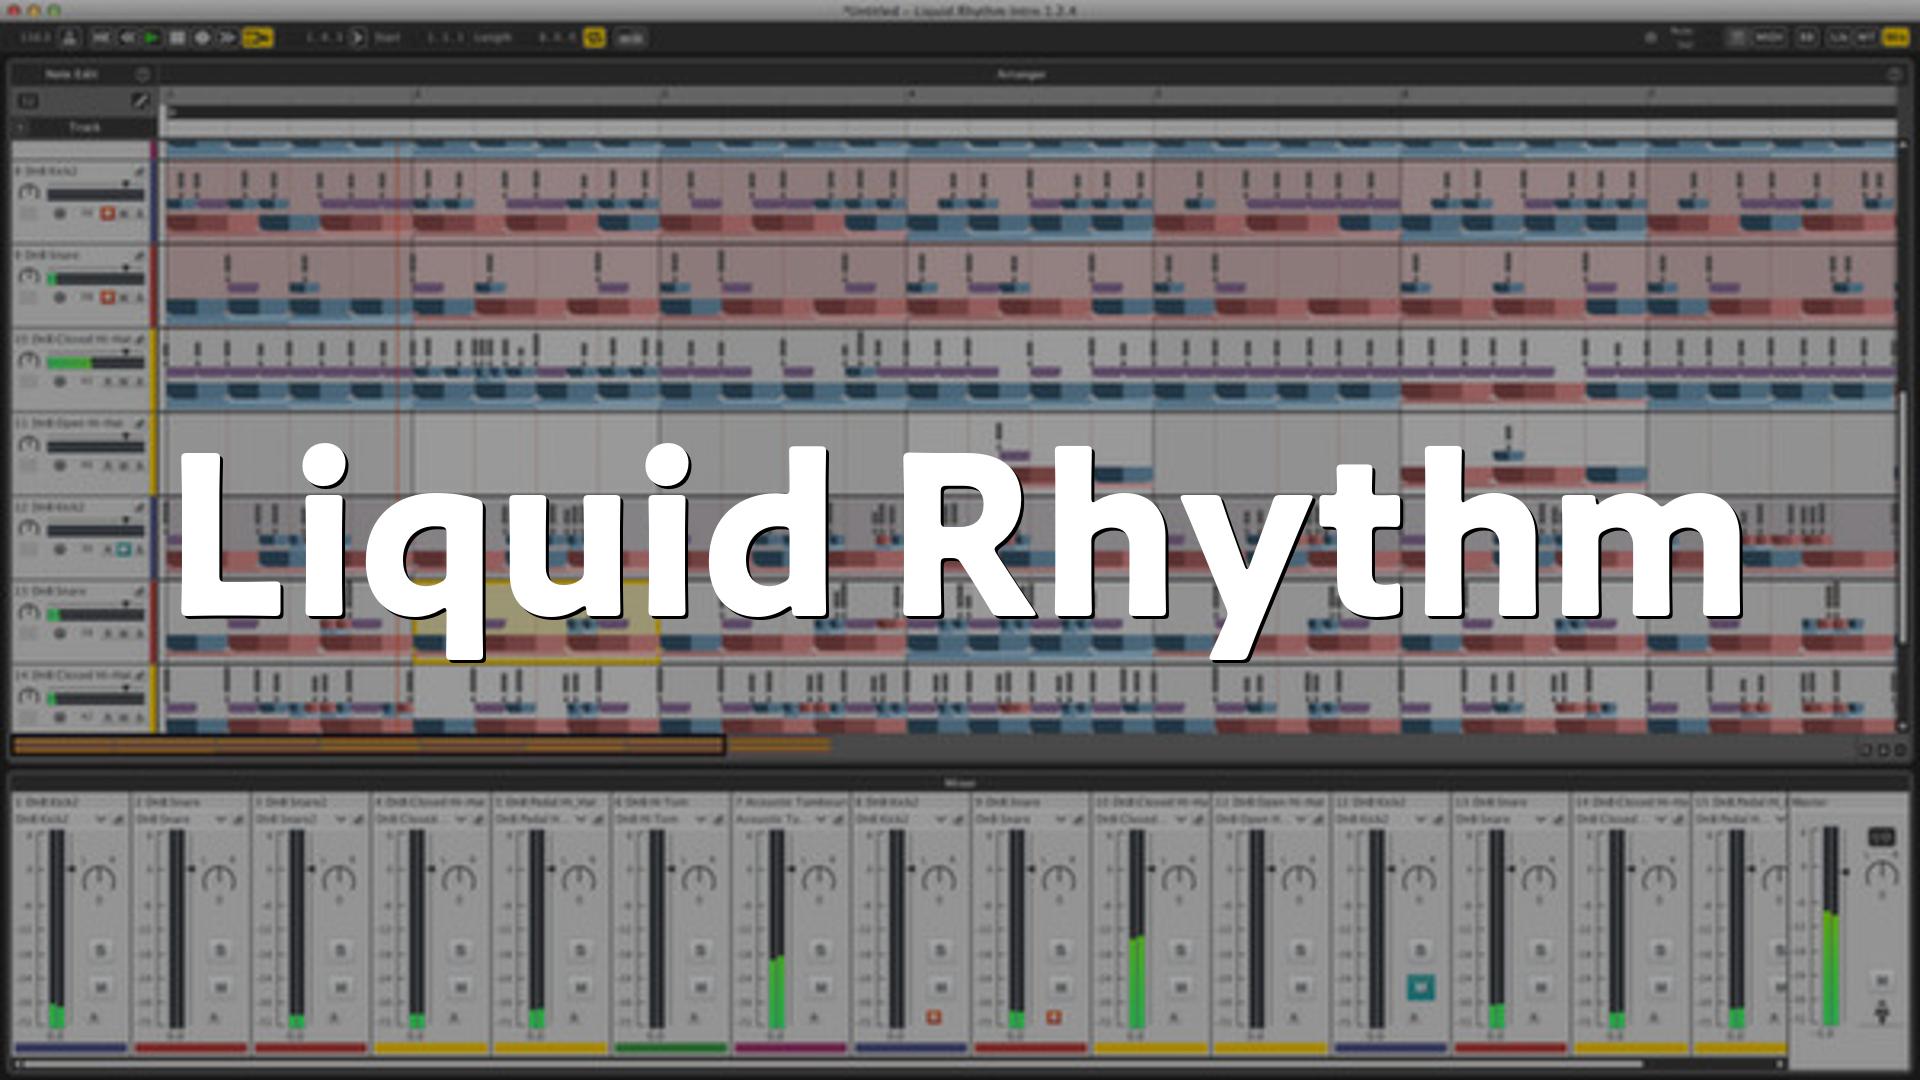Solo mixer channel 1 DnB Kick2
This screenshot has height=1080, width=1920.
click(x=100, y=950)
